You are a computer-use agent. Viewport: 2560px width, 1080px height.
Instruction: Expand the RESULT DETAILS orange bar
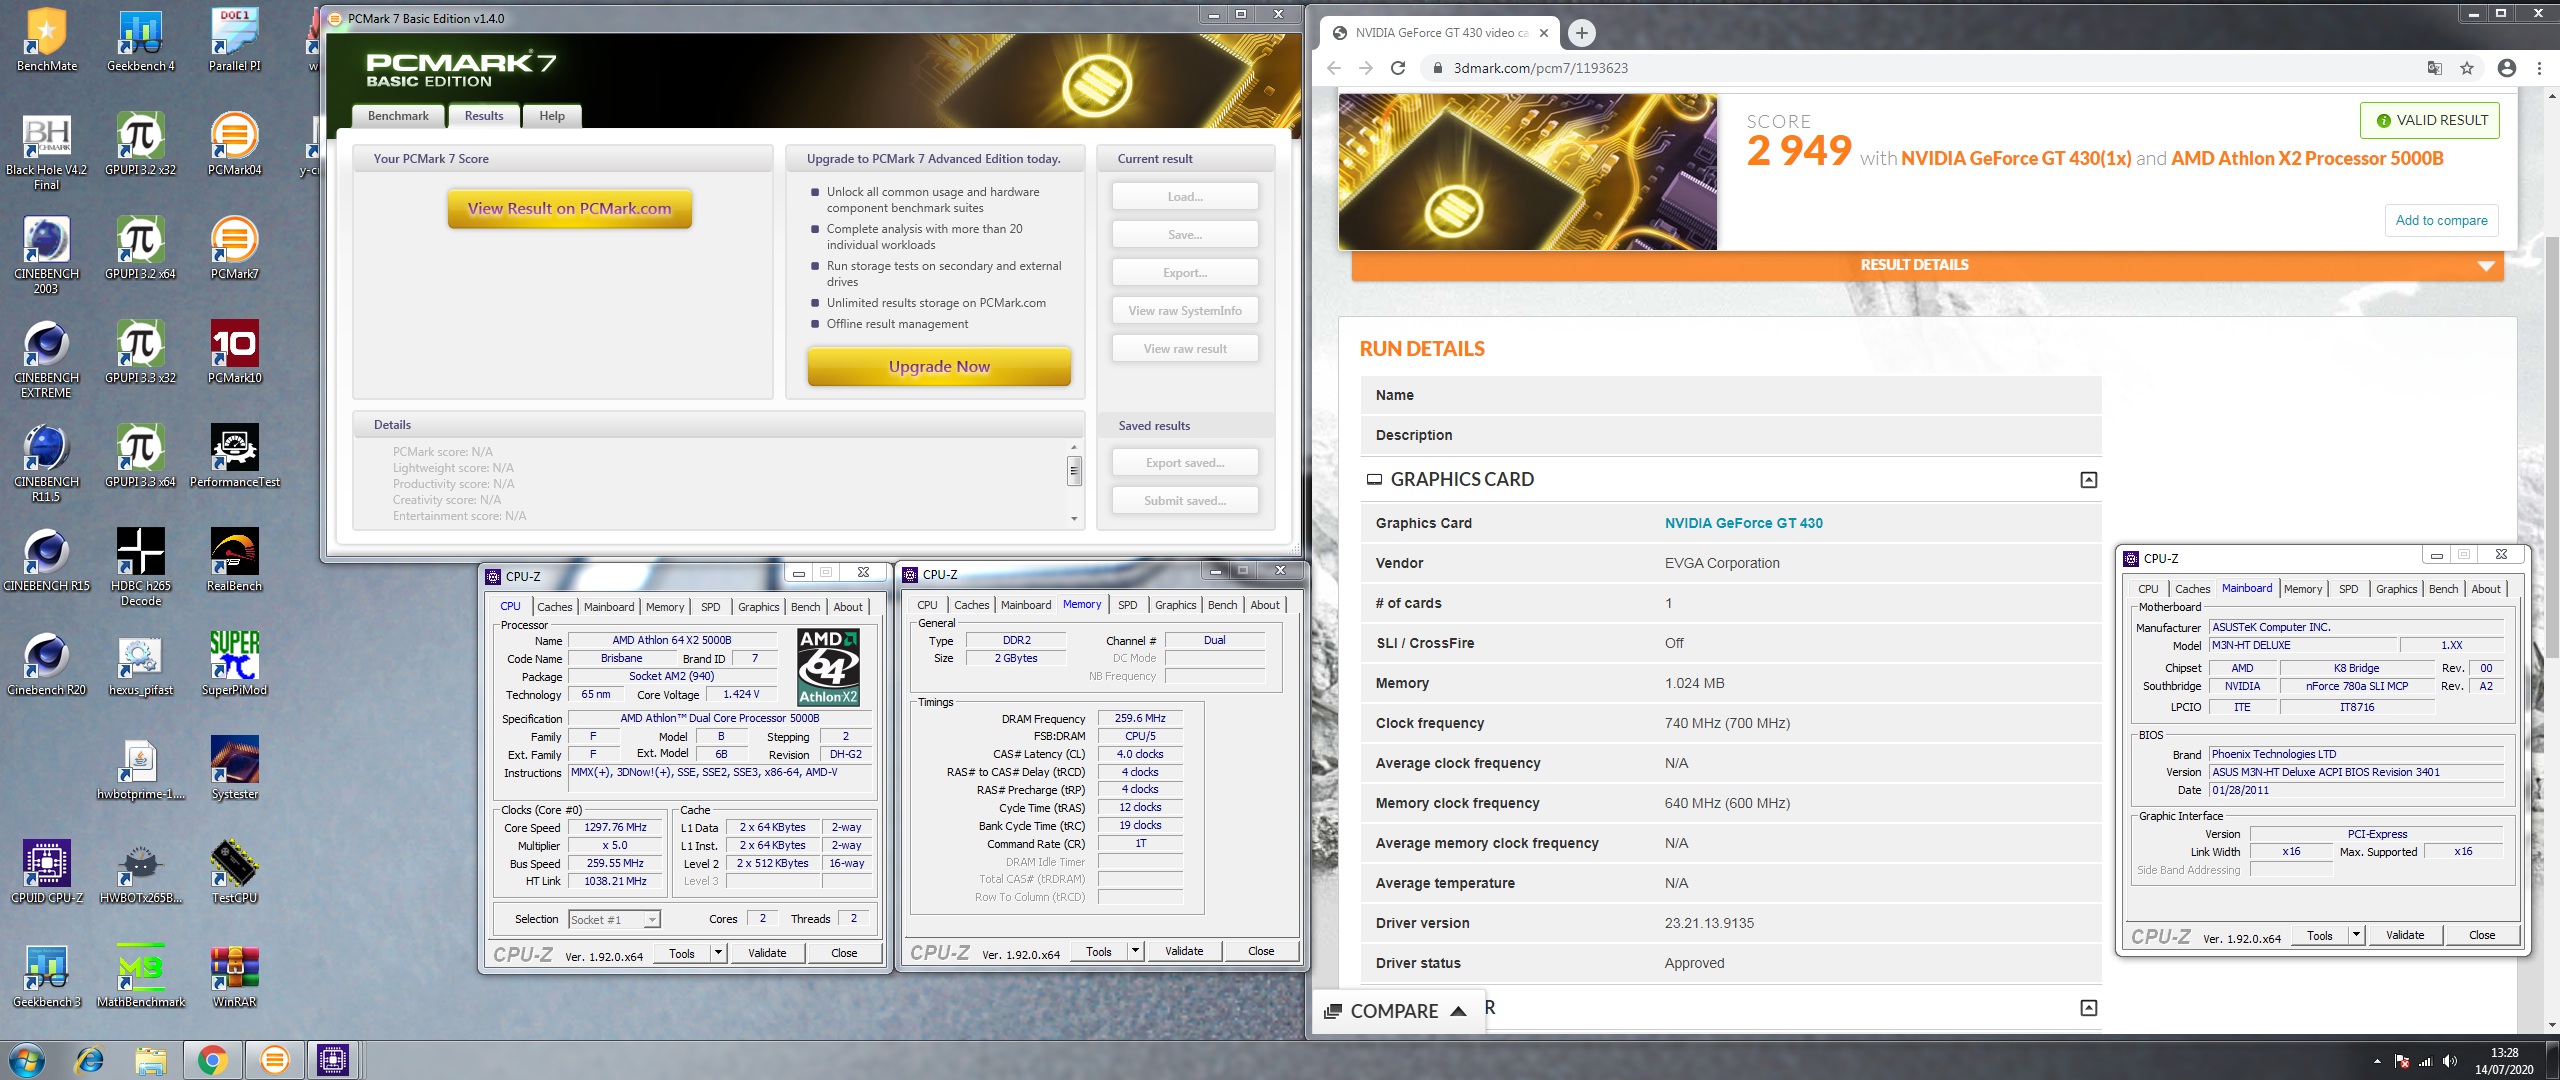tap(1927, 265)
